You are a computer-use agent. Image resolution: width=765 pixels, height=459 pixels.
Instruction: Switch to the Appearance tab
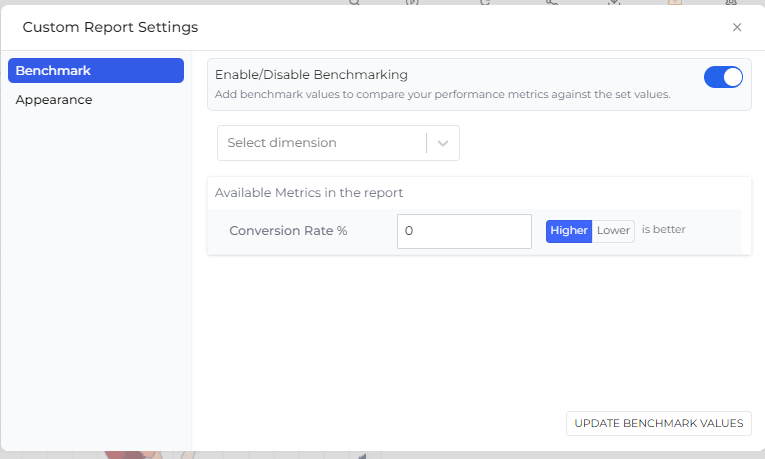[x=54, y=100]
